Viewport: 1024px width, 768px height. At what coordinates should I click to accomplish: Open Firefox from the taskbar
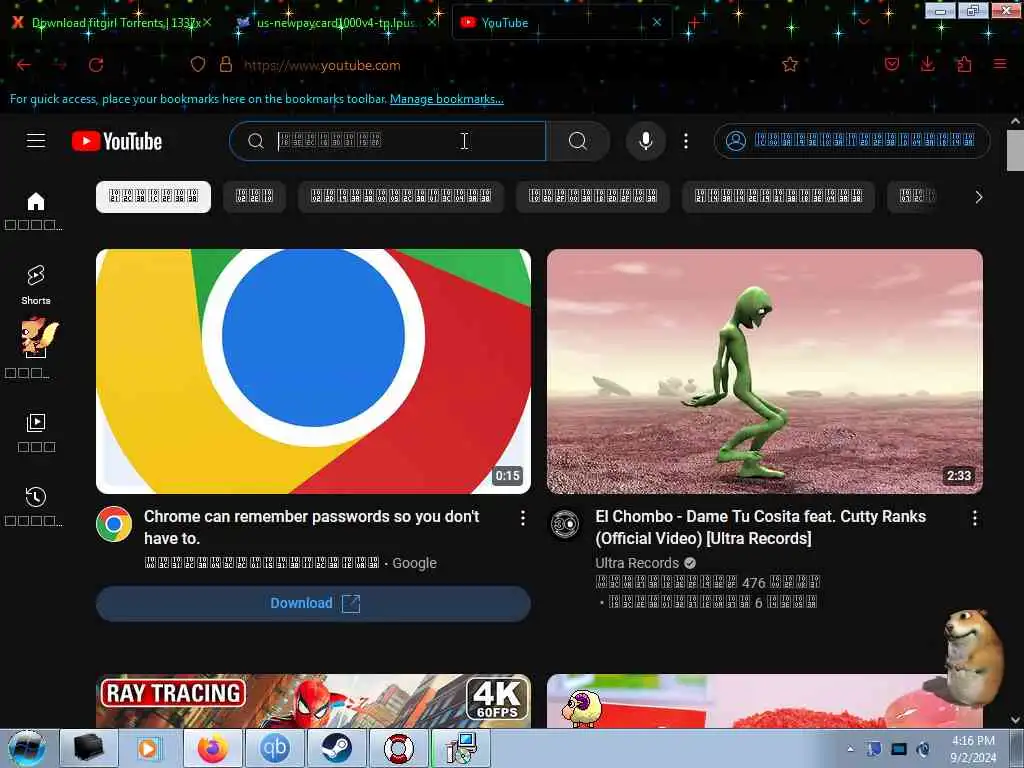[212, 748]
